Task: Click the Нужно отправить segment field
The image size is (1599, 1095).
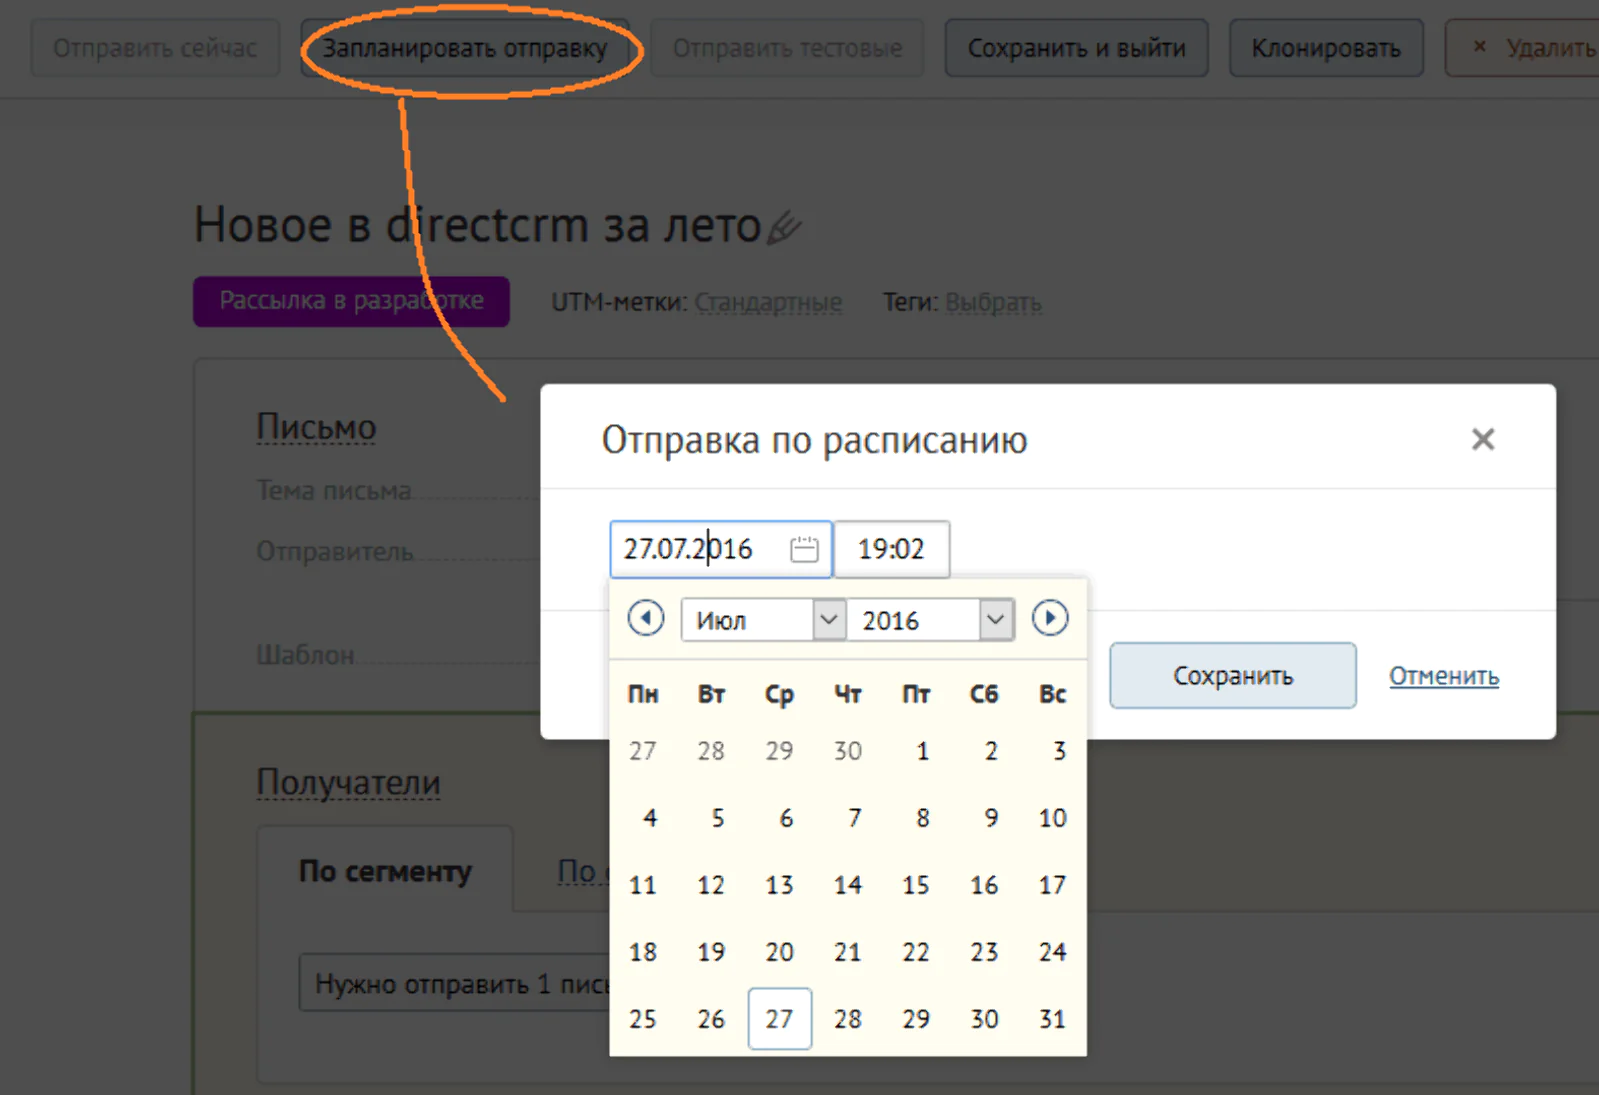Action: (x=455, y=984)
